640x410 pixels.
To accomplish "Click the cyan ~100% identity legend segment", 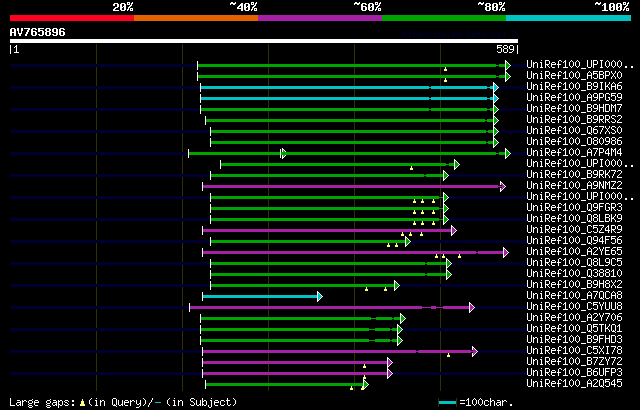I will (x=569, y=18).
